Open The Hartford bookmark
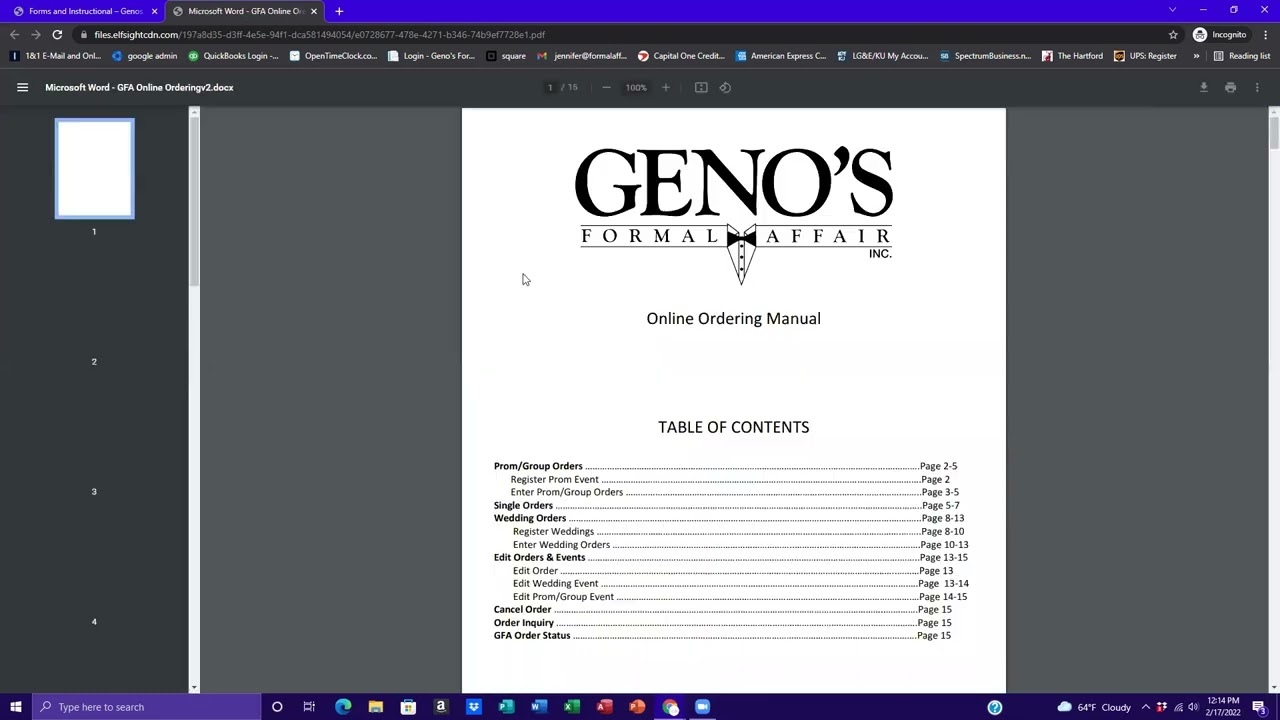Viewport: 1280px width, 720px height. point(1073,56)
